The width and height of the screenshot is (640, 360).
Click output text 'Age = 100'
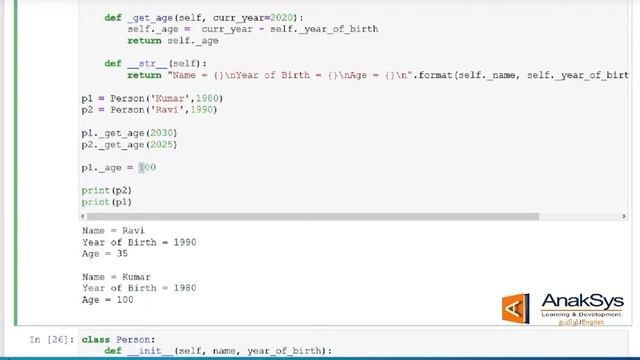pos(107,300)
